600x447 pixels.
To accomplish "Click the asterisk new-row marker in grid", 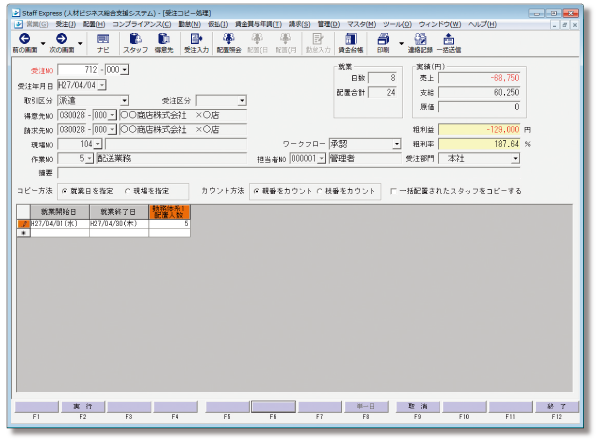I will pos(24,233).
